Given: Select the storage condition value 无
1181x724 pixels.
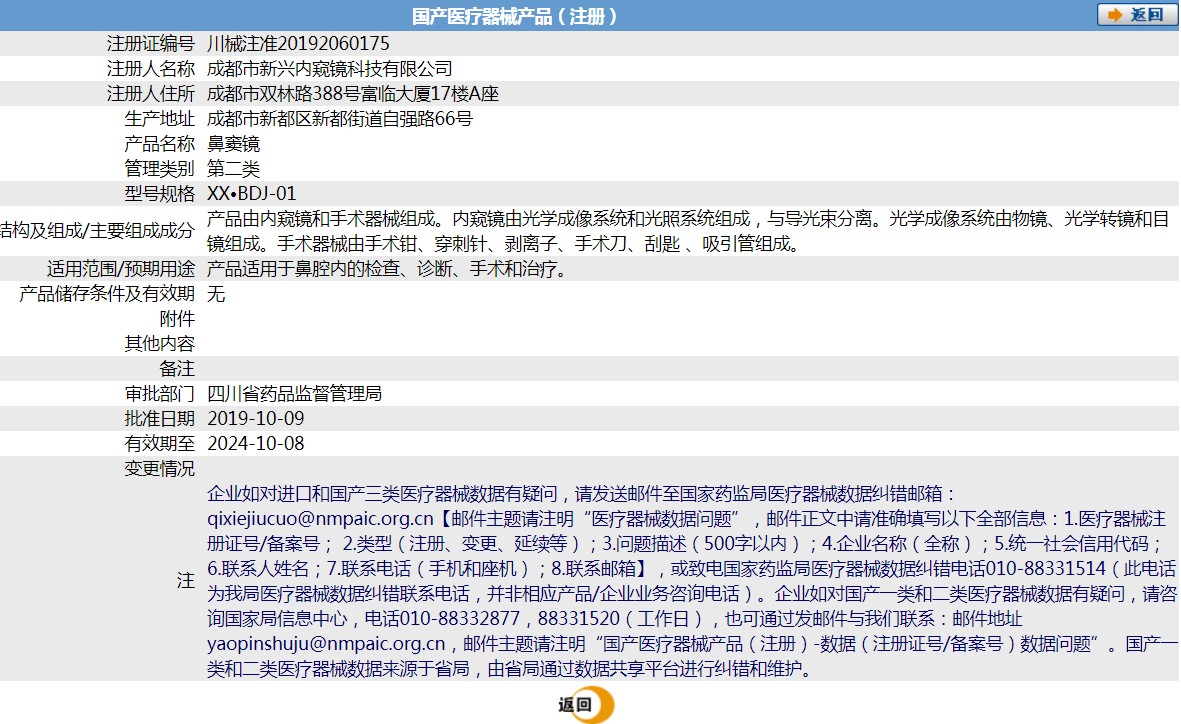Looking at the screenshot, I should pyautogui.click(x=216, y=293).
